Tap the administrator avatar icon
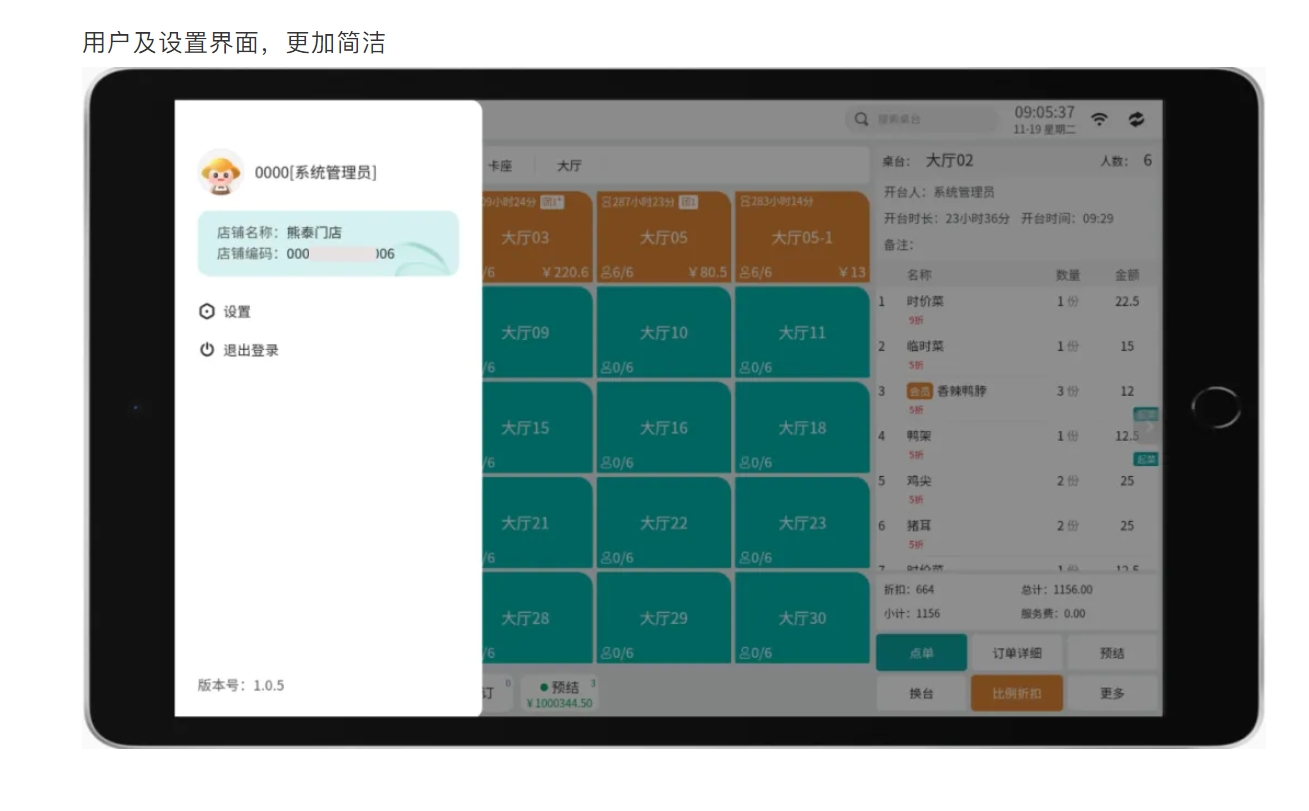This screenshot has width=1309, height=811. coord(221,172)
